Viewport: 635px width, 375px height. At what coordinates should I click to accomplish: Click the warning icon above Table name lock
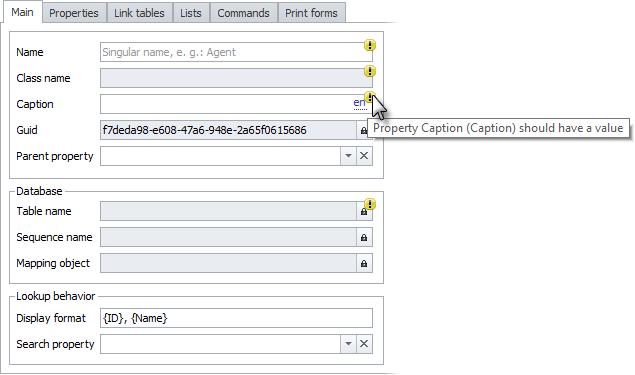[x=369, y=204]
